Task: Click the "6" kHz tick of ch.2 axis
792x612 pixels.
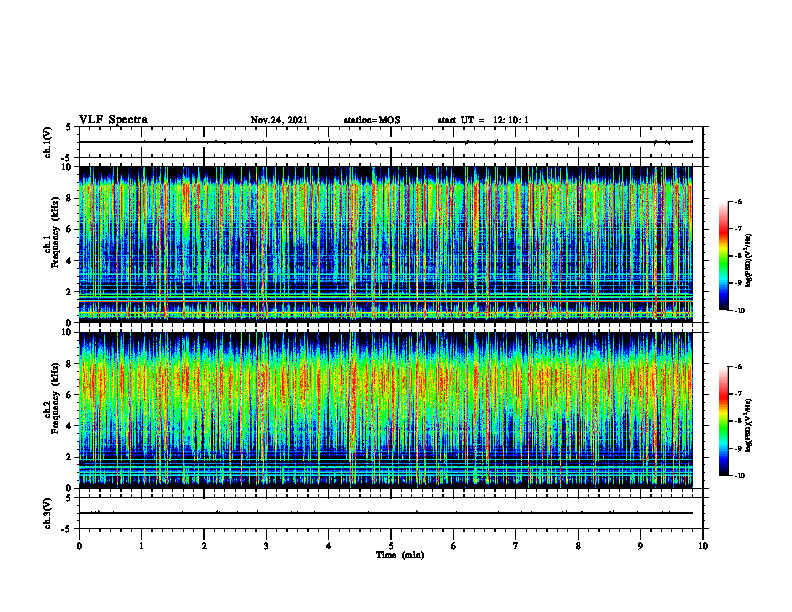Action: click(70, 395)
